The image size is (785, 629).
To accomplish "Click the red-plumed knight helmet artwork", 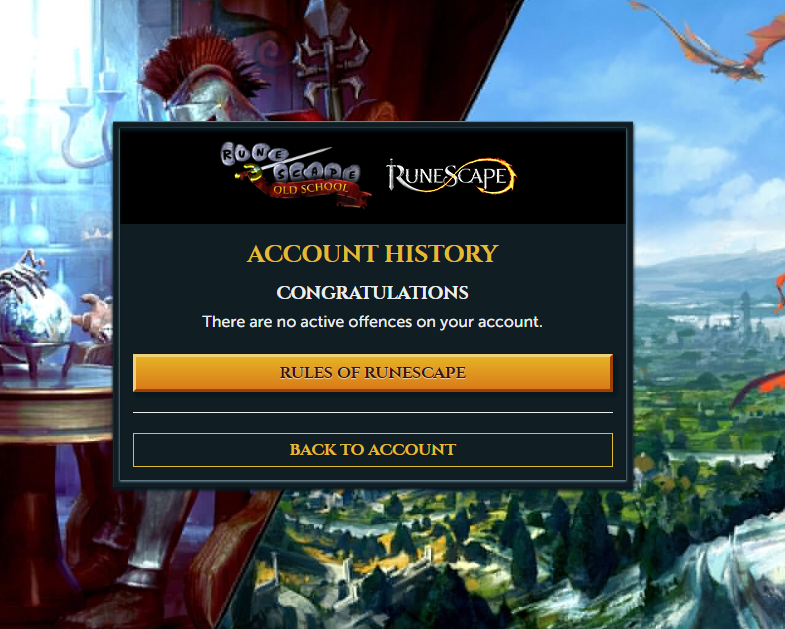I will pos(200,80).
